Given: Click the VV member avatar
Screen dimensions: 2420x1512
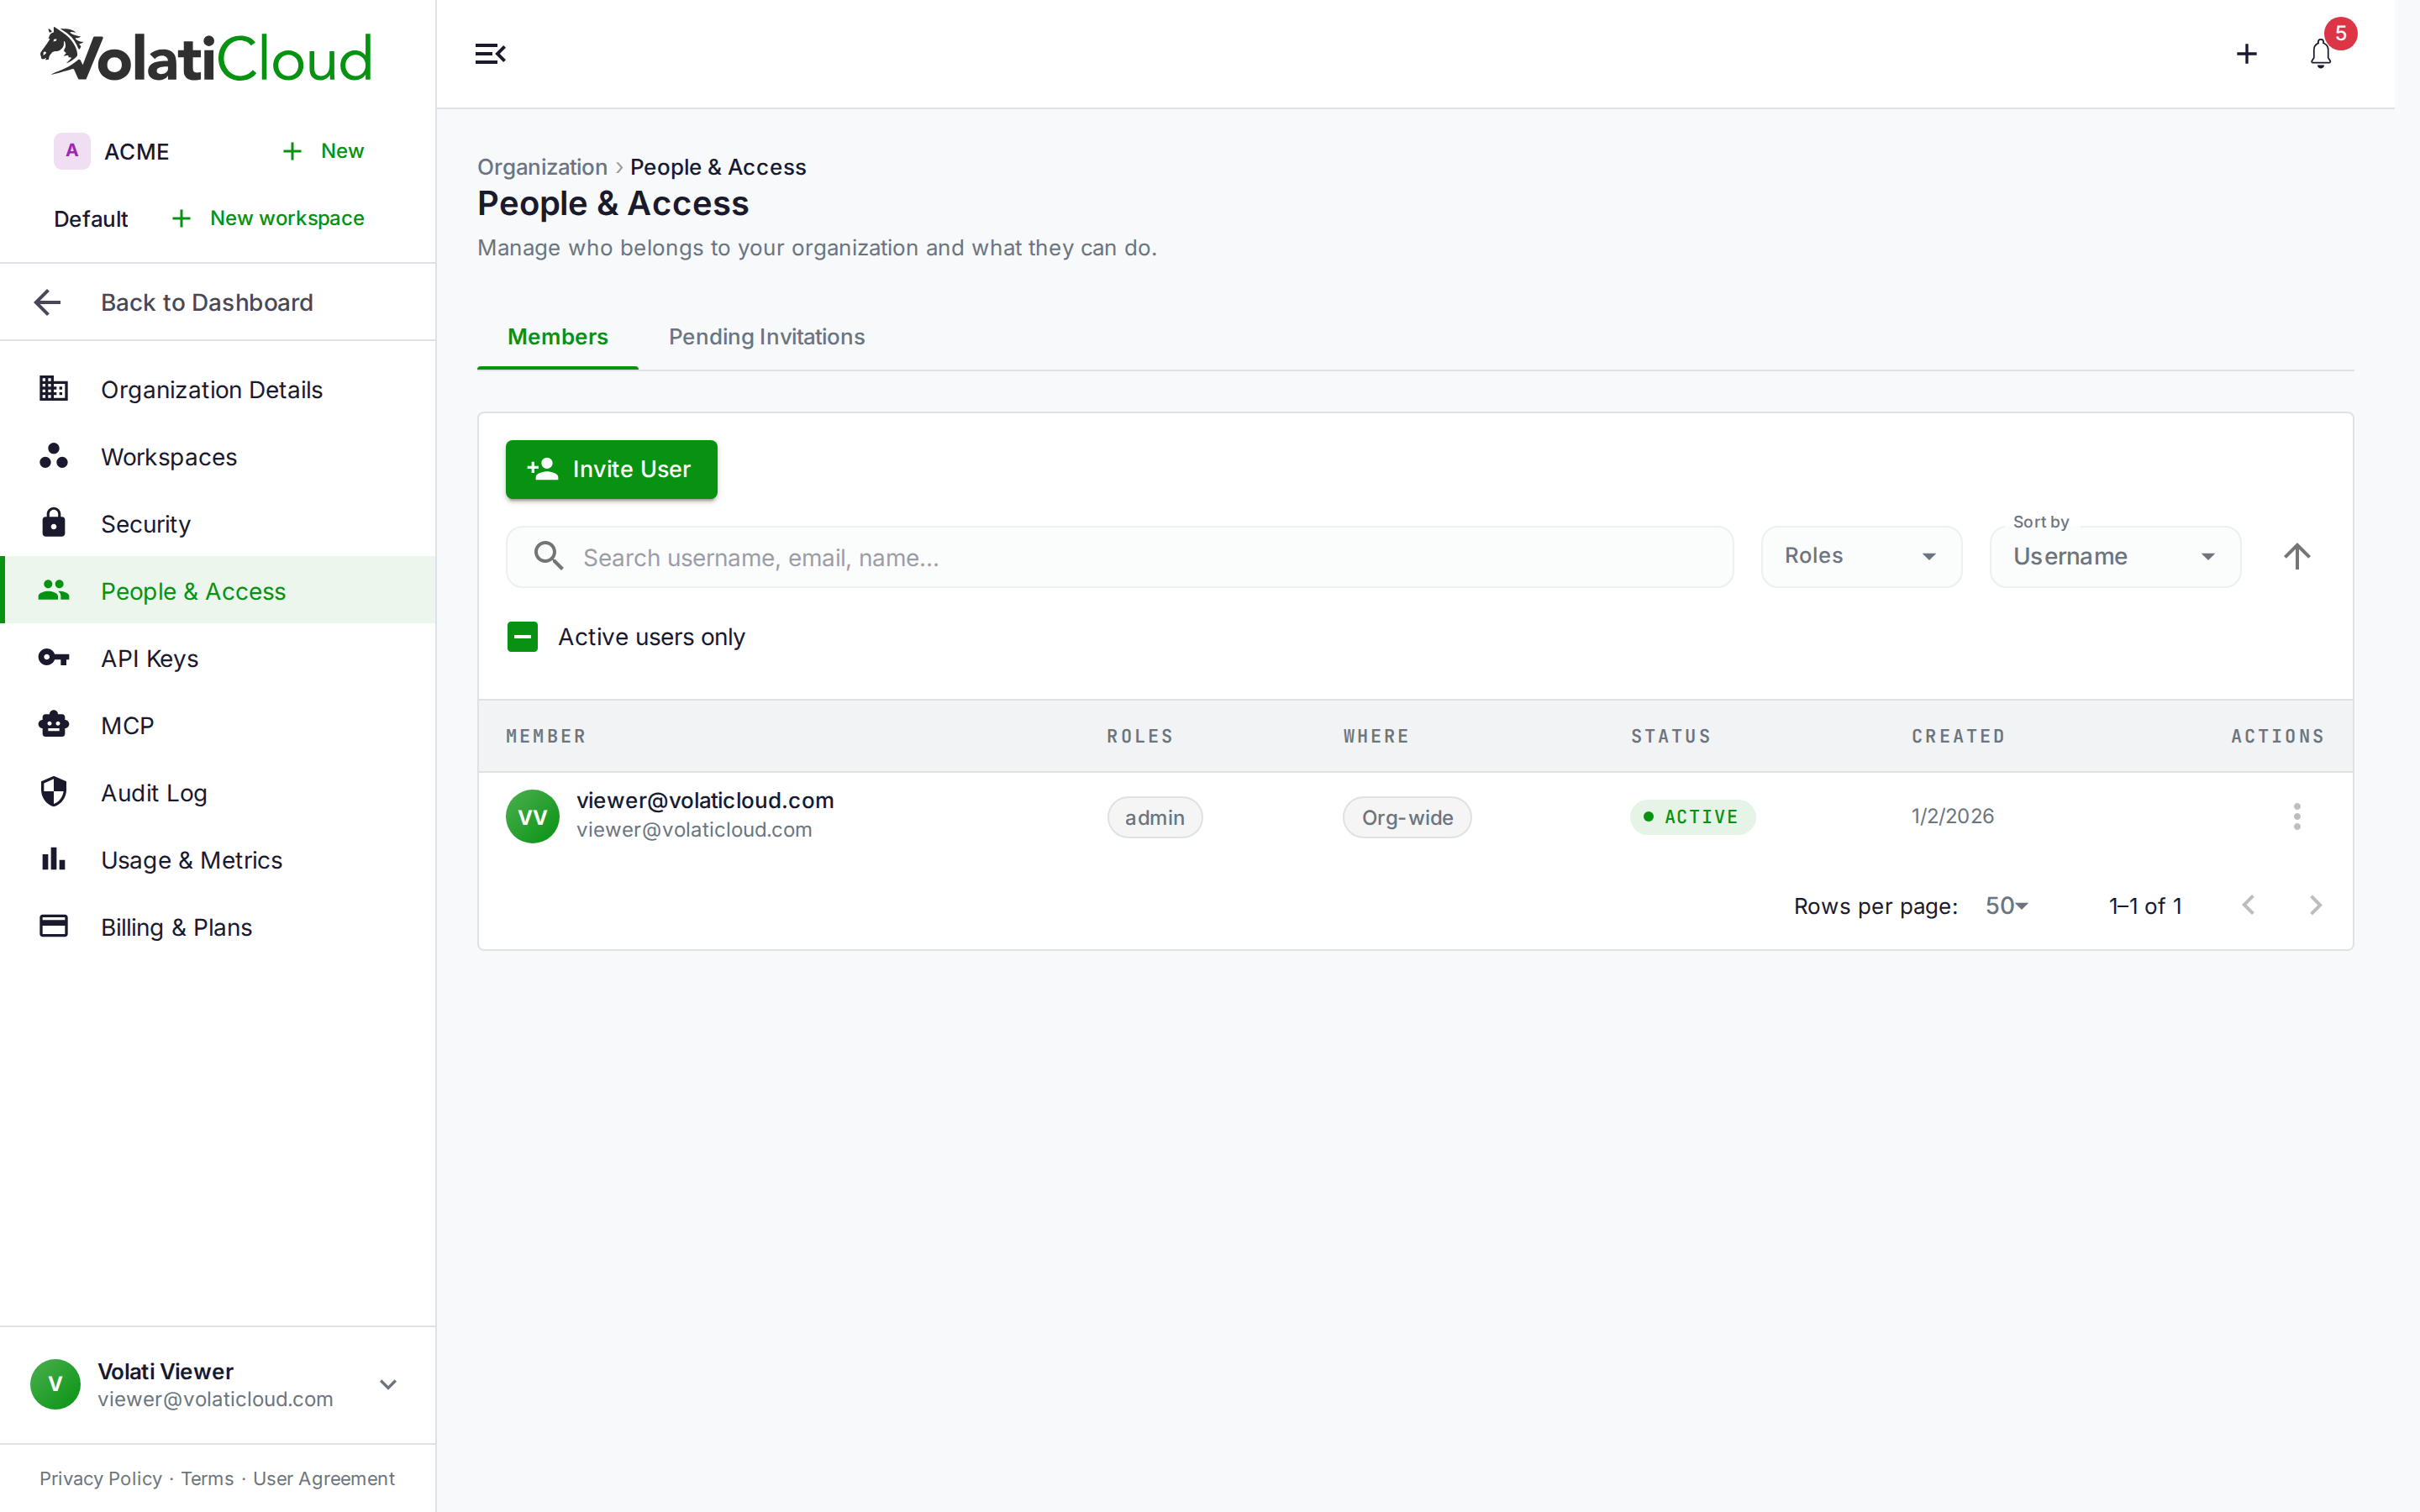Looking at the screenshot, I should (x=533, y=816).
